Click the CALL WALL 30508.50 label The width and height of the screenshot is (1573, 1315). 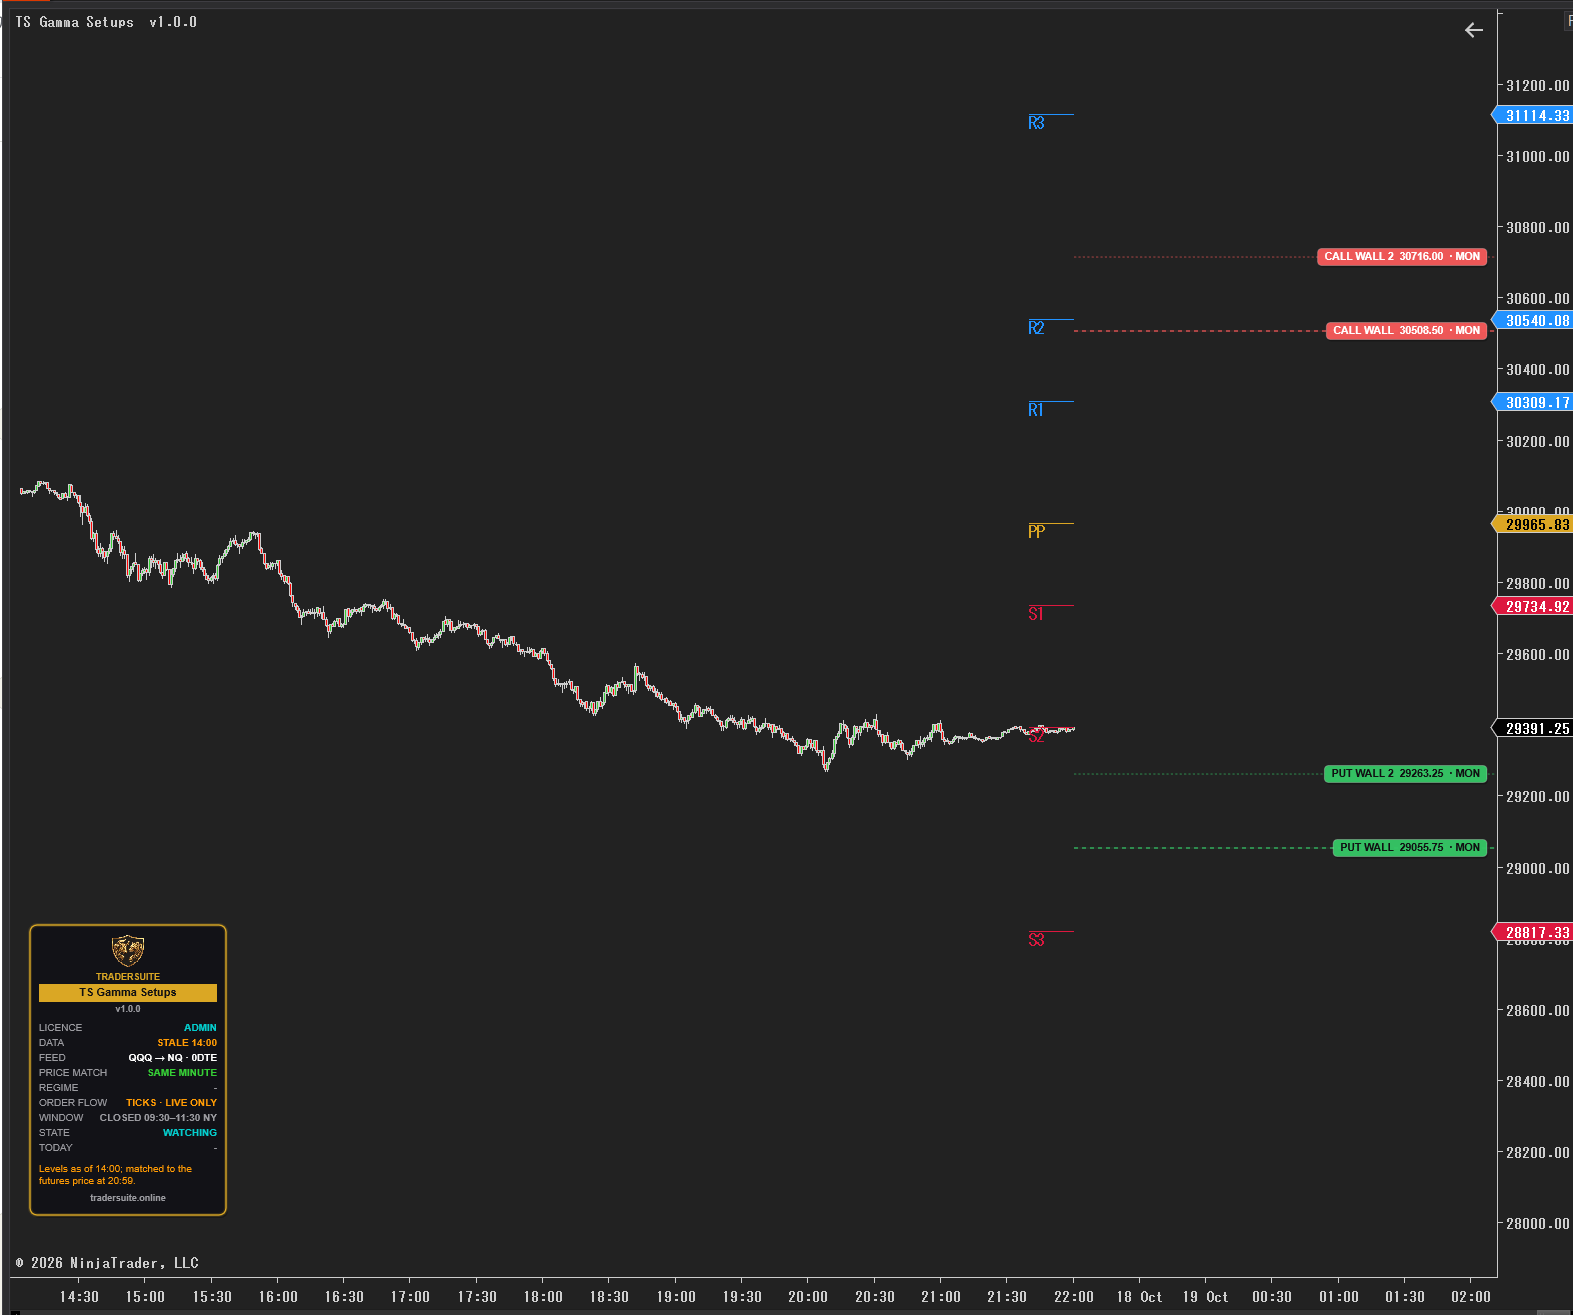click(1406, 331)
